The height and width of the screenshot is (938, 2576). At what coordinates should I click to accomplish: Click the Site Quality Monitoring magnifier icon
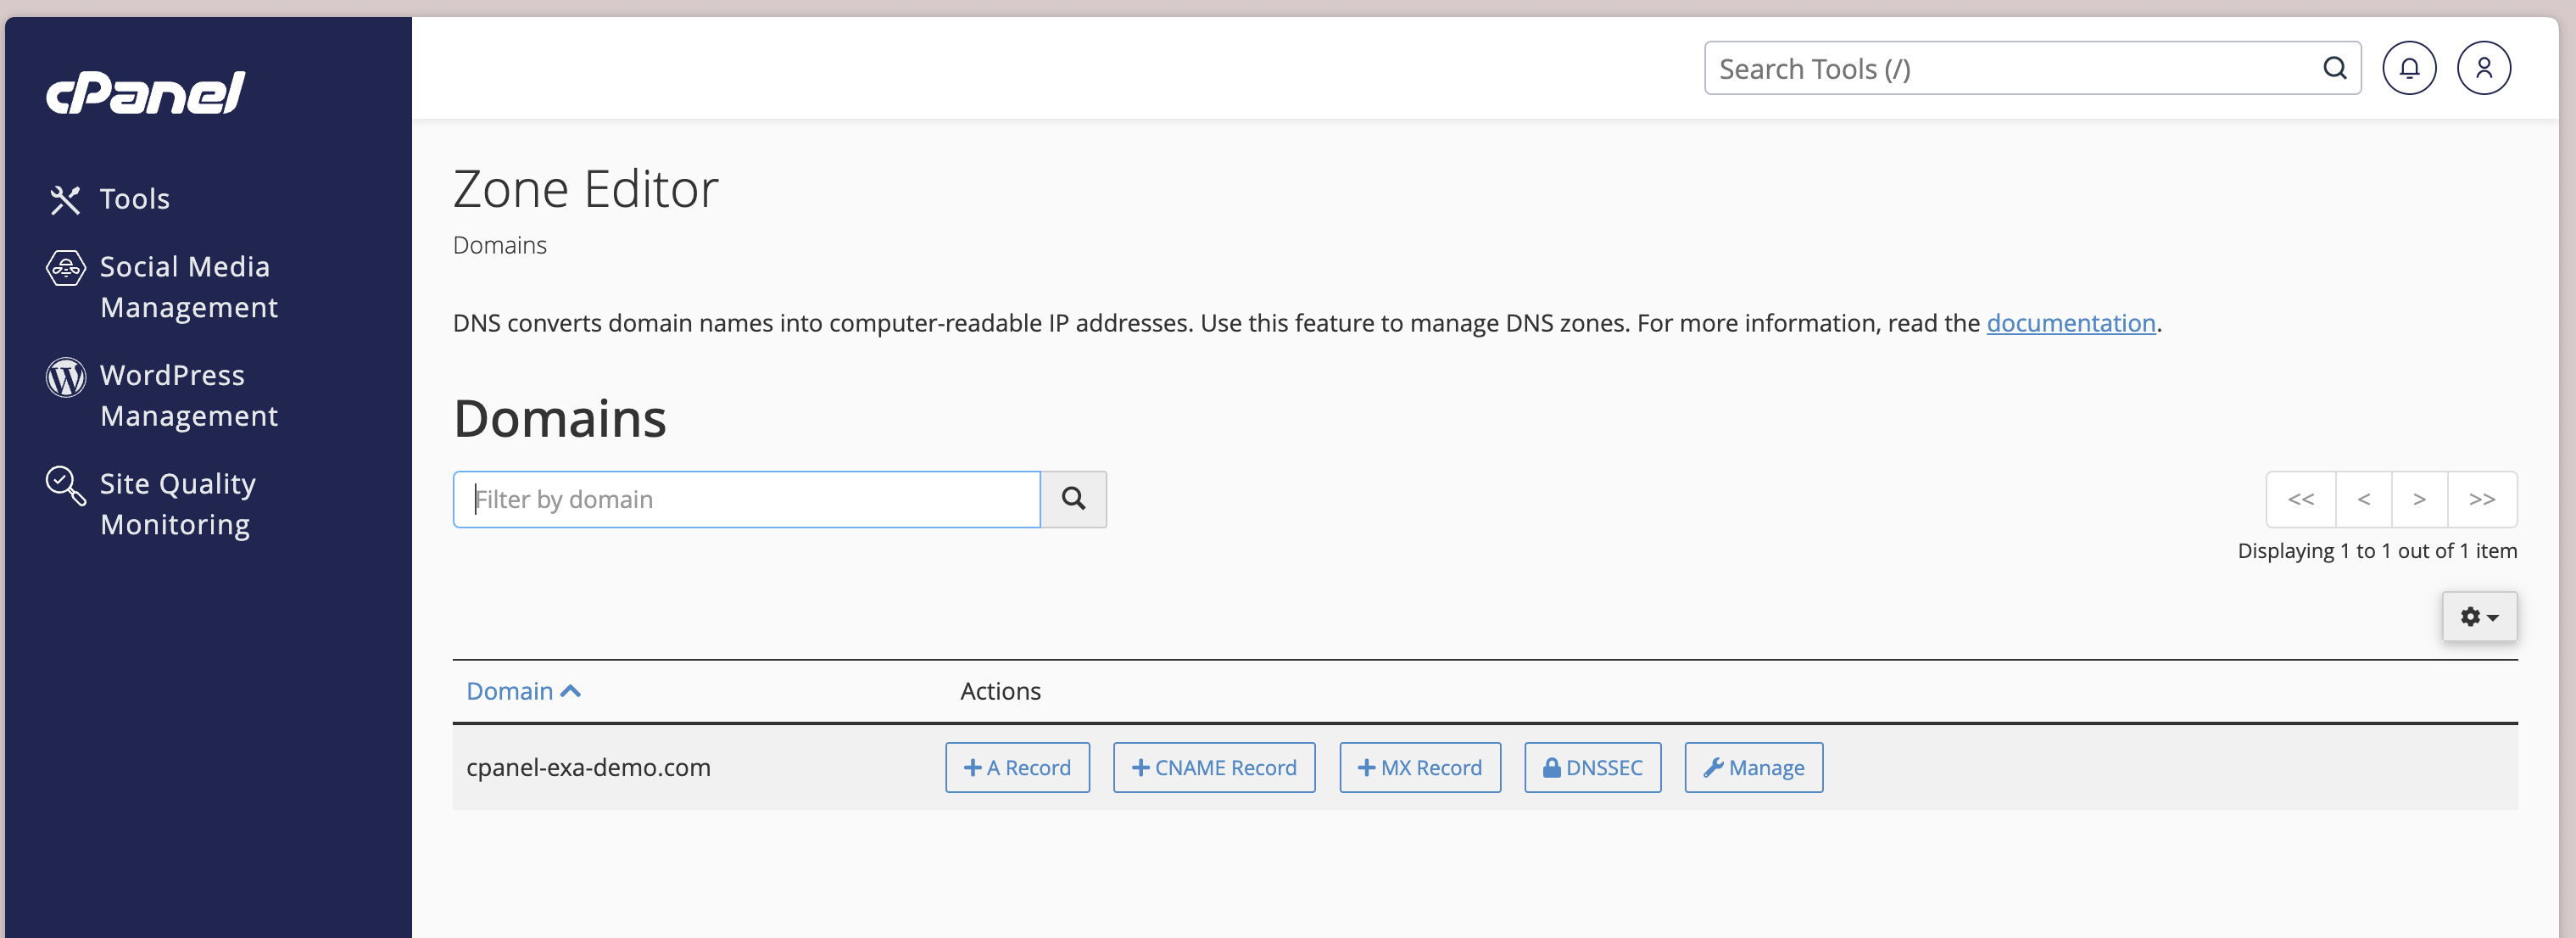pos(66,486)
